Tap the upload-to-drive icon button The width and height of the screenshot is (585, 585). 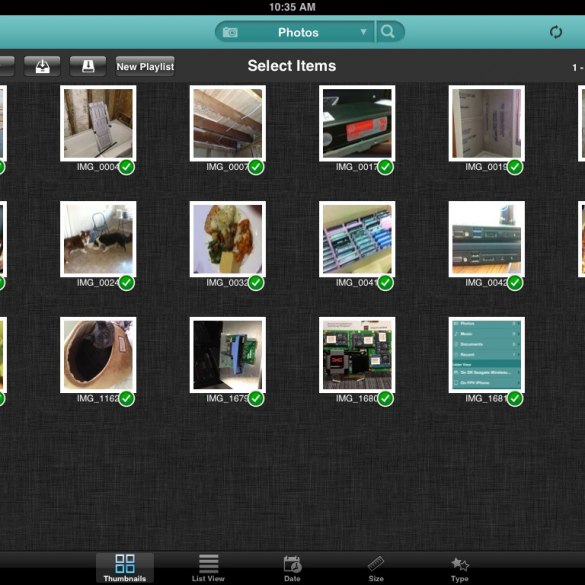tap(88, 66)
